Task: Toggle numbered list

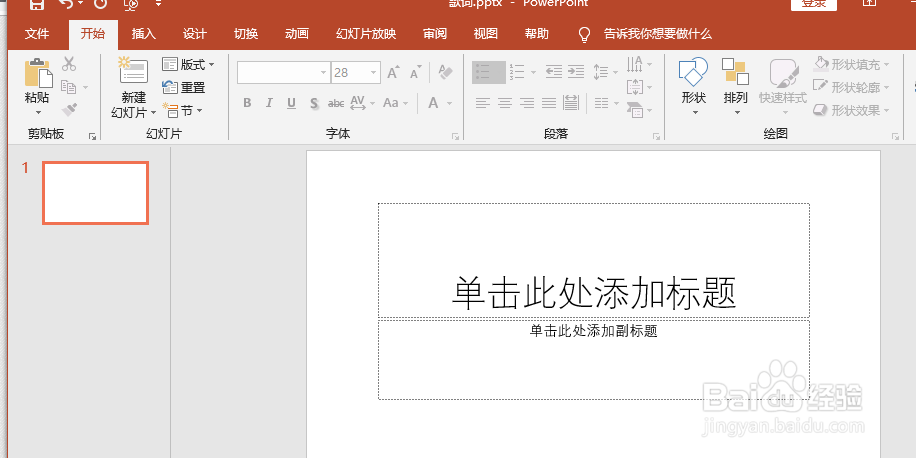Action: point(517,72)
